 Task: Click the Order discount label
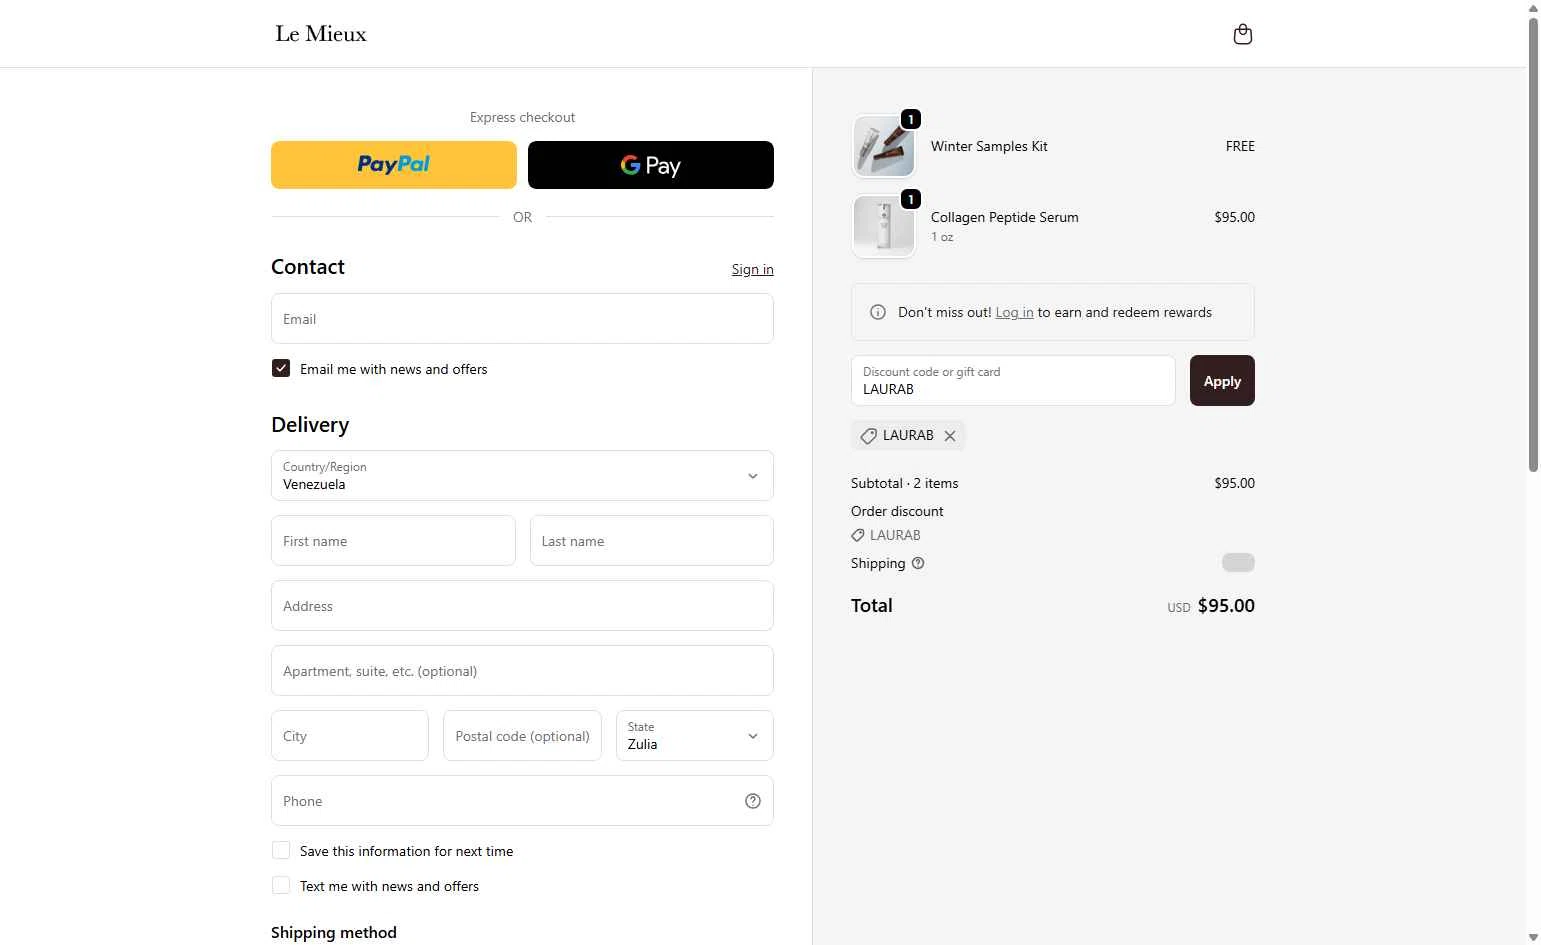tap(897, 511)
